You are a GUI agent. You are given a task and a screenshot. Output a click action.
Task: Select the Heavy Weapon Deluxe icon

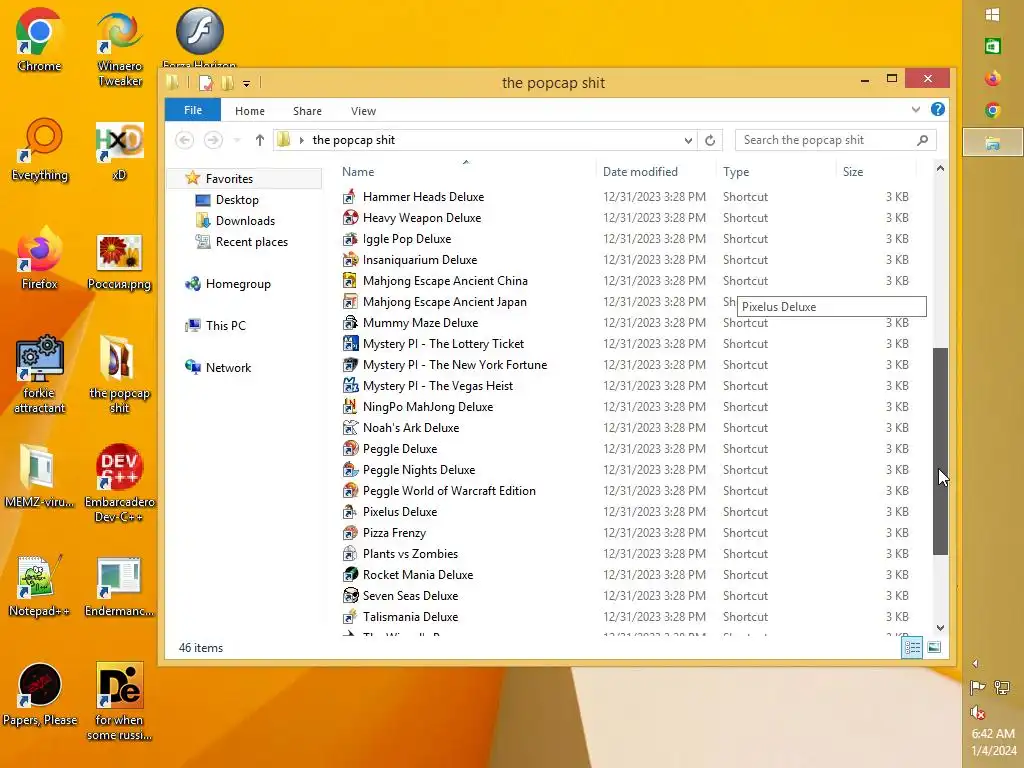(350, 217)
